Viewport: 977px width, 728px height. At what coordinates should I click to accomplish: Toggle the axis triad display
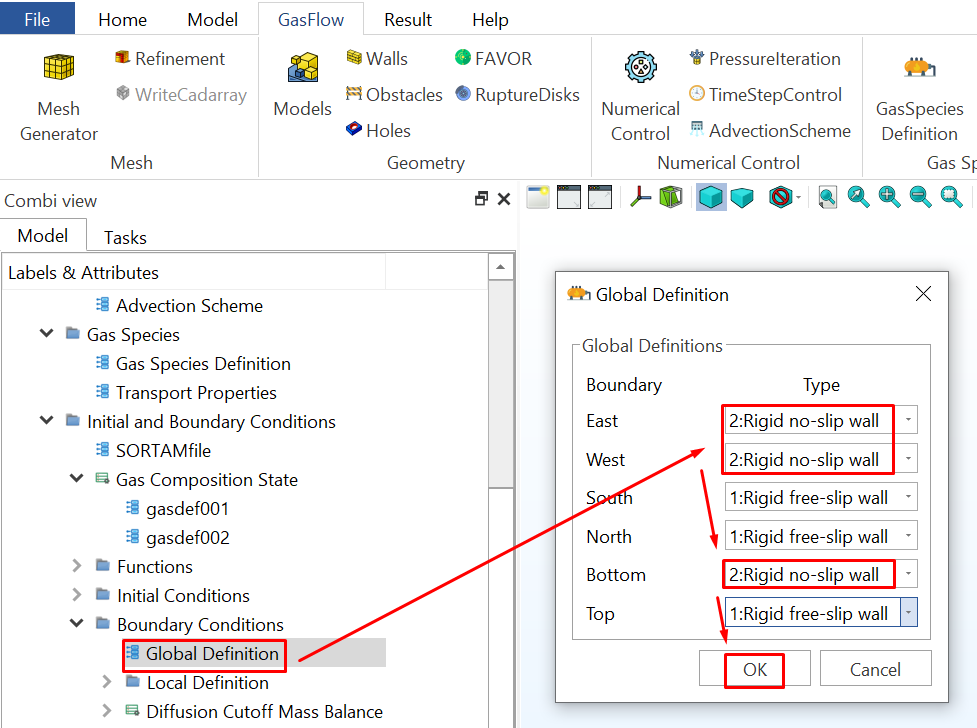(641, 197)
